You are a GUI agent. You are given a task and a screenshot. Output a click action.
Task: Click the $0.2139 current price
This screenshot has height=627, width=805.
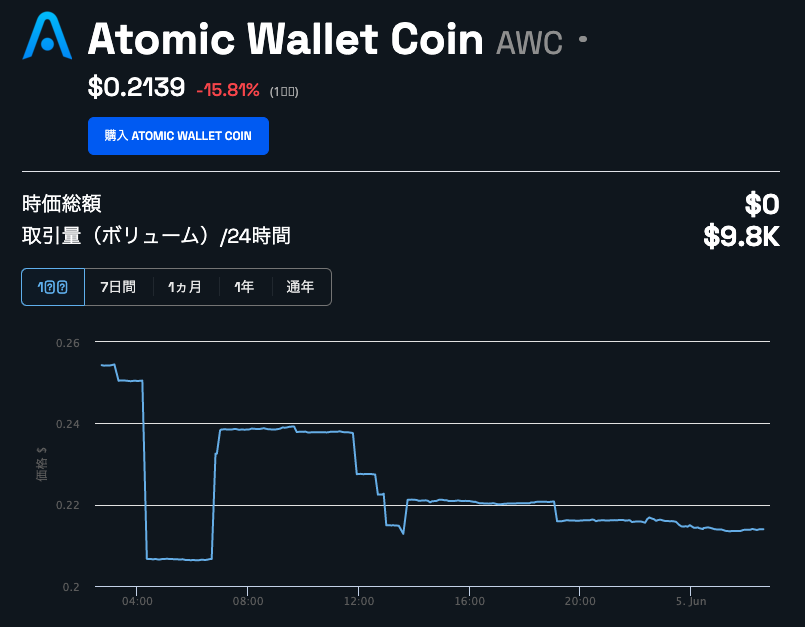(x=136, y=88)
